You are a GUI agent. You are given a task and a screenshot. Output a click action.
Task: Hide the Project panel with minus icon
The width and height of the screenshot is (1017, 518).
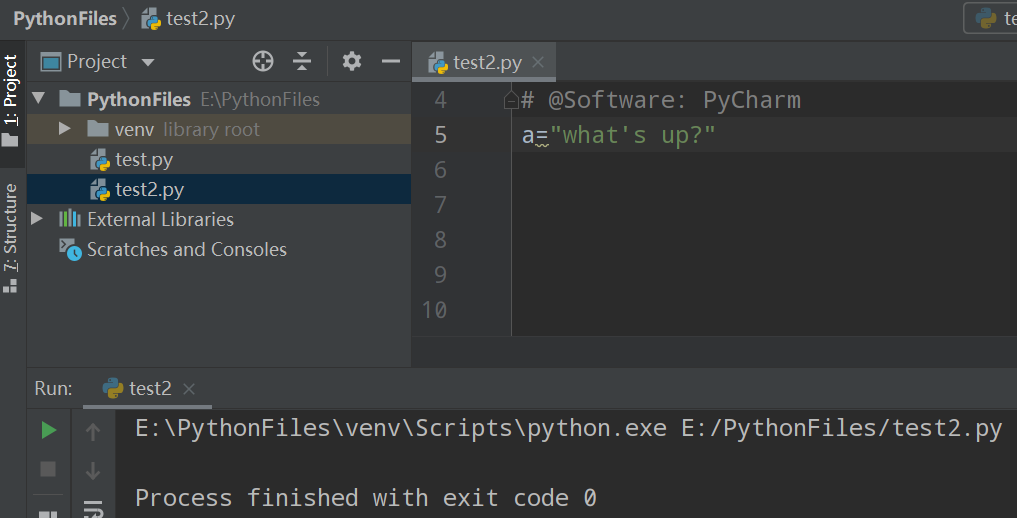tap(390, 62)
